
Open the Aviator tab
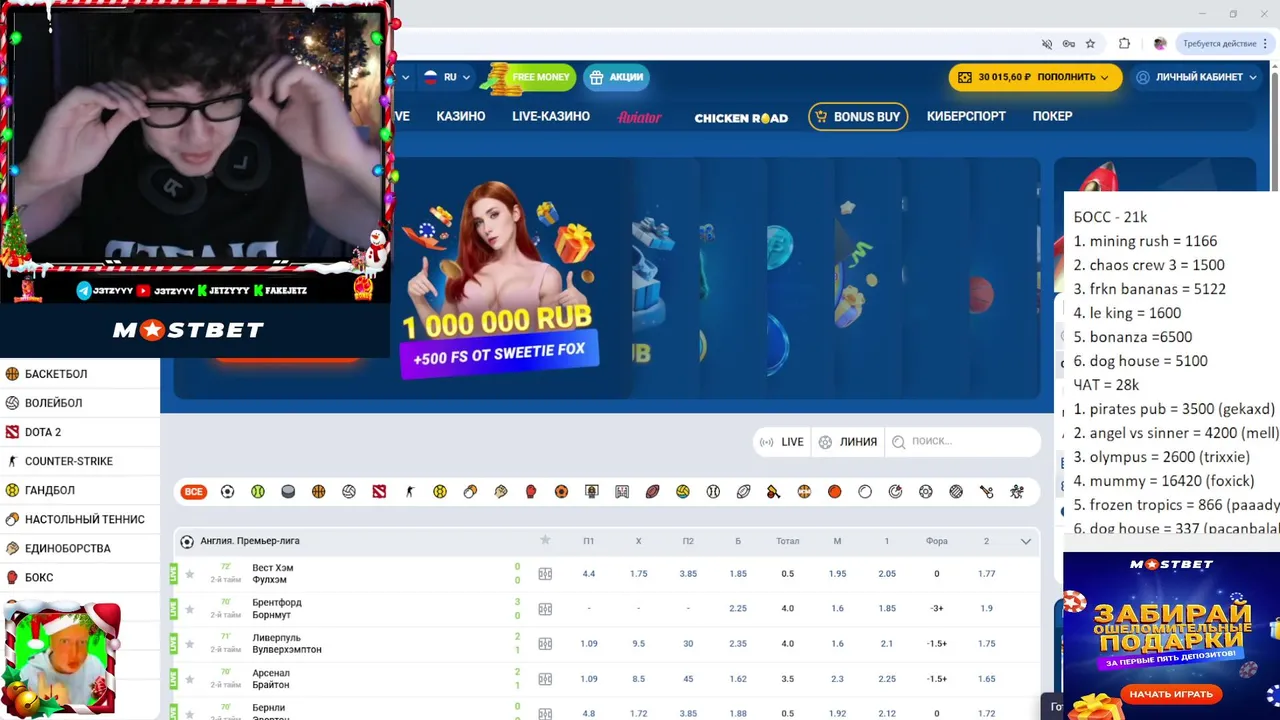640,117
